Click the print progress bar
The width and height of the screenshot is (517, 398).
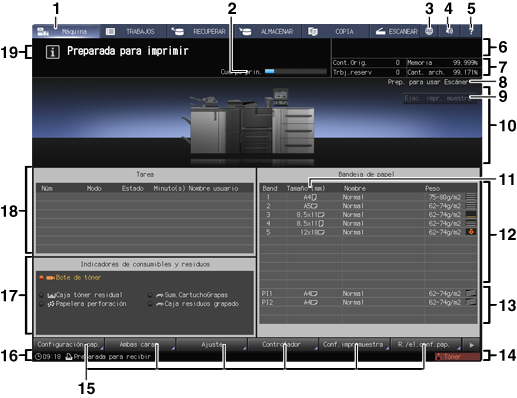(x=295, y=71)
